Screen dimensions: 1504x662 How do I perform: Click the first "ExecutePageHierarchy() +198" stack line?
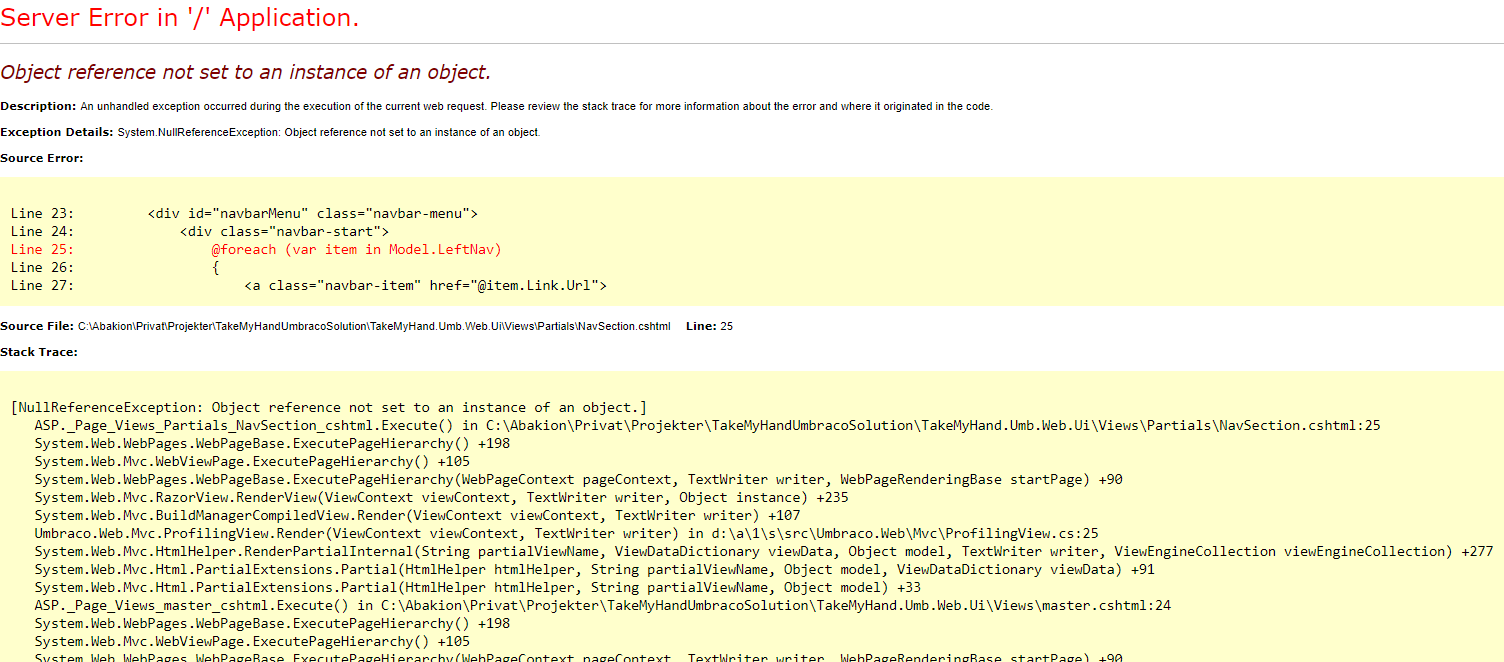(272, 443)
